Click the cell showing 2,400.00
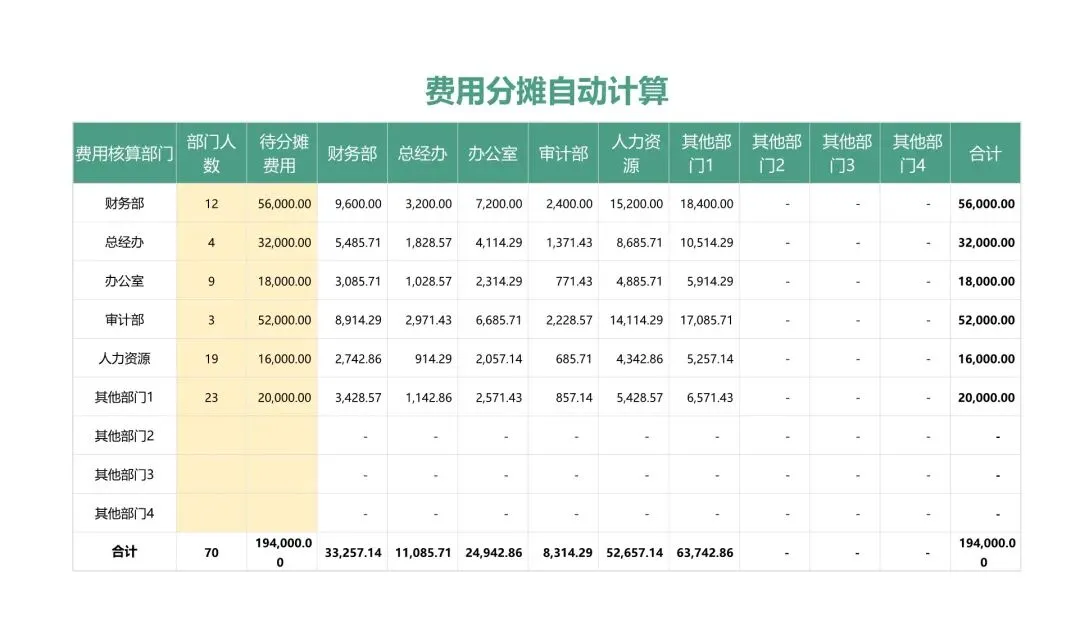This screenshot has width=1080, height=634. (563, 203)
